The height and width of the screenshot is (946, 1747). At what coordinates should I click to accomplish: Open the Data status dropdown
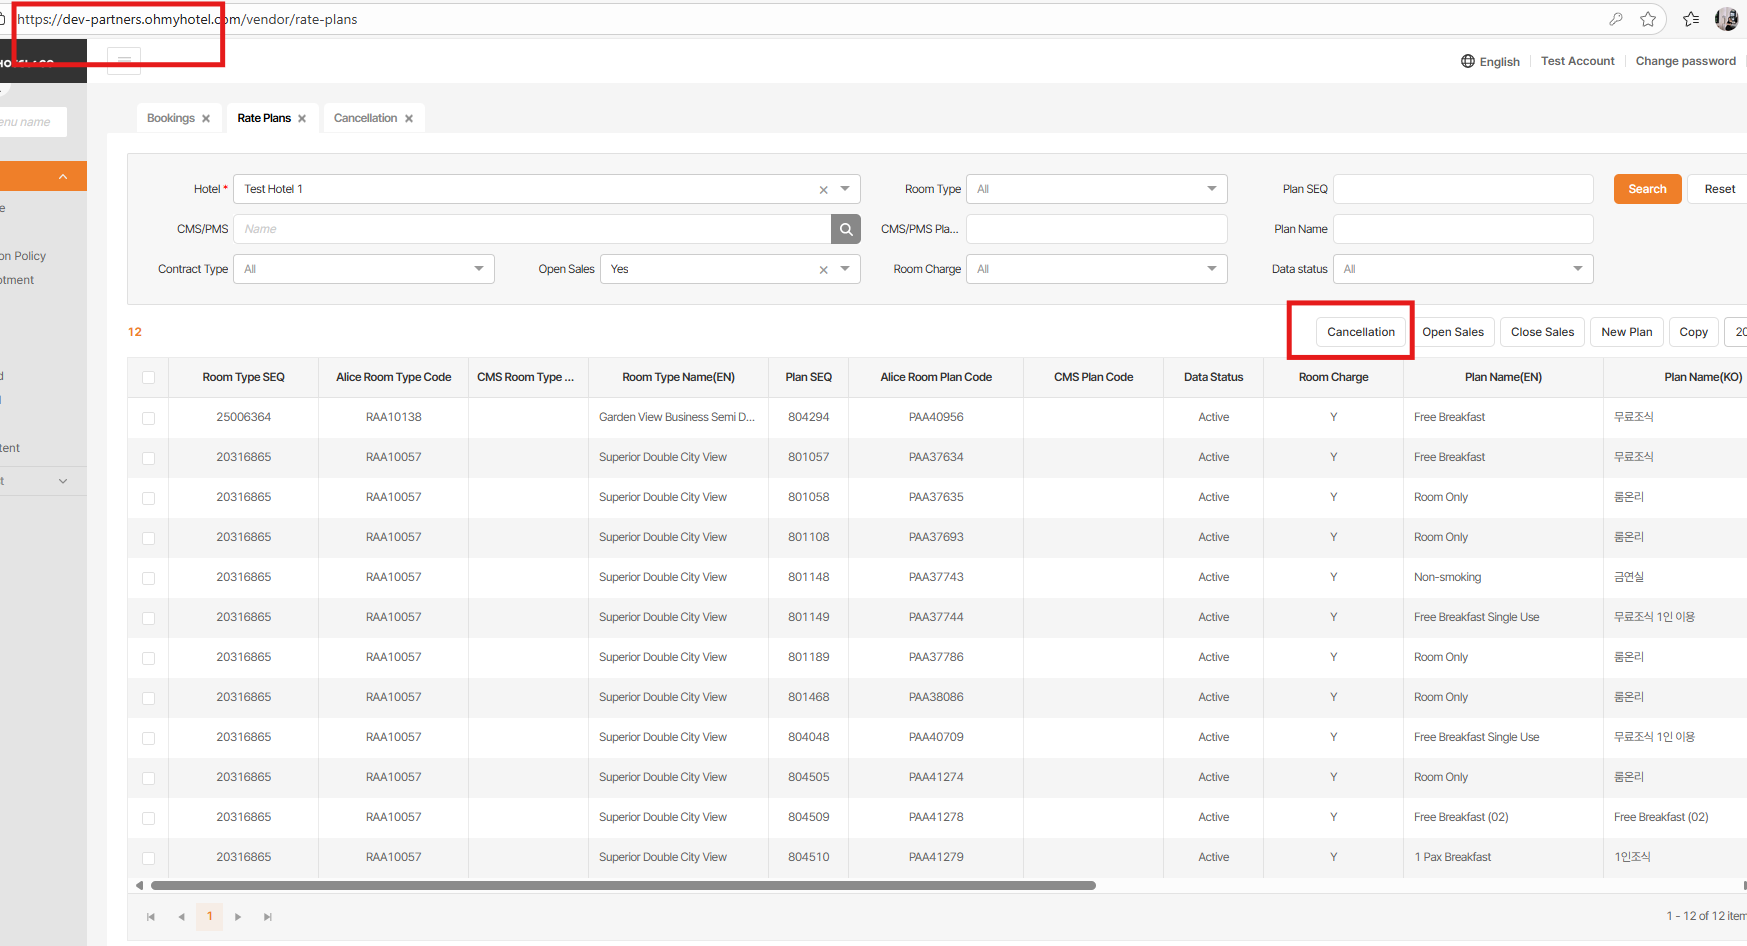[x=1577, y=269]
